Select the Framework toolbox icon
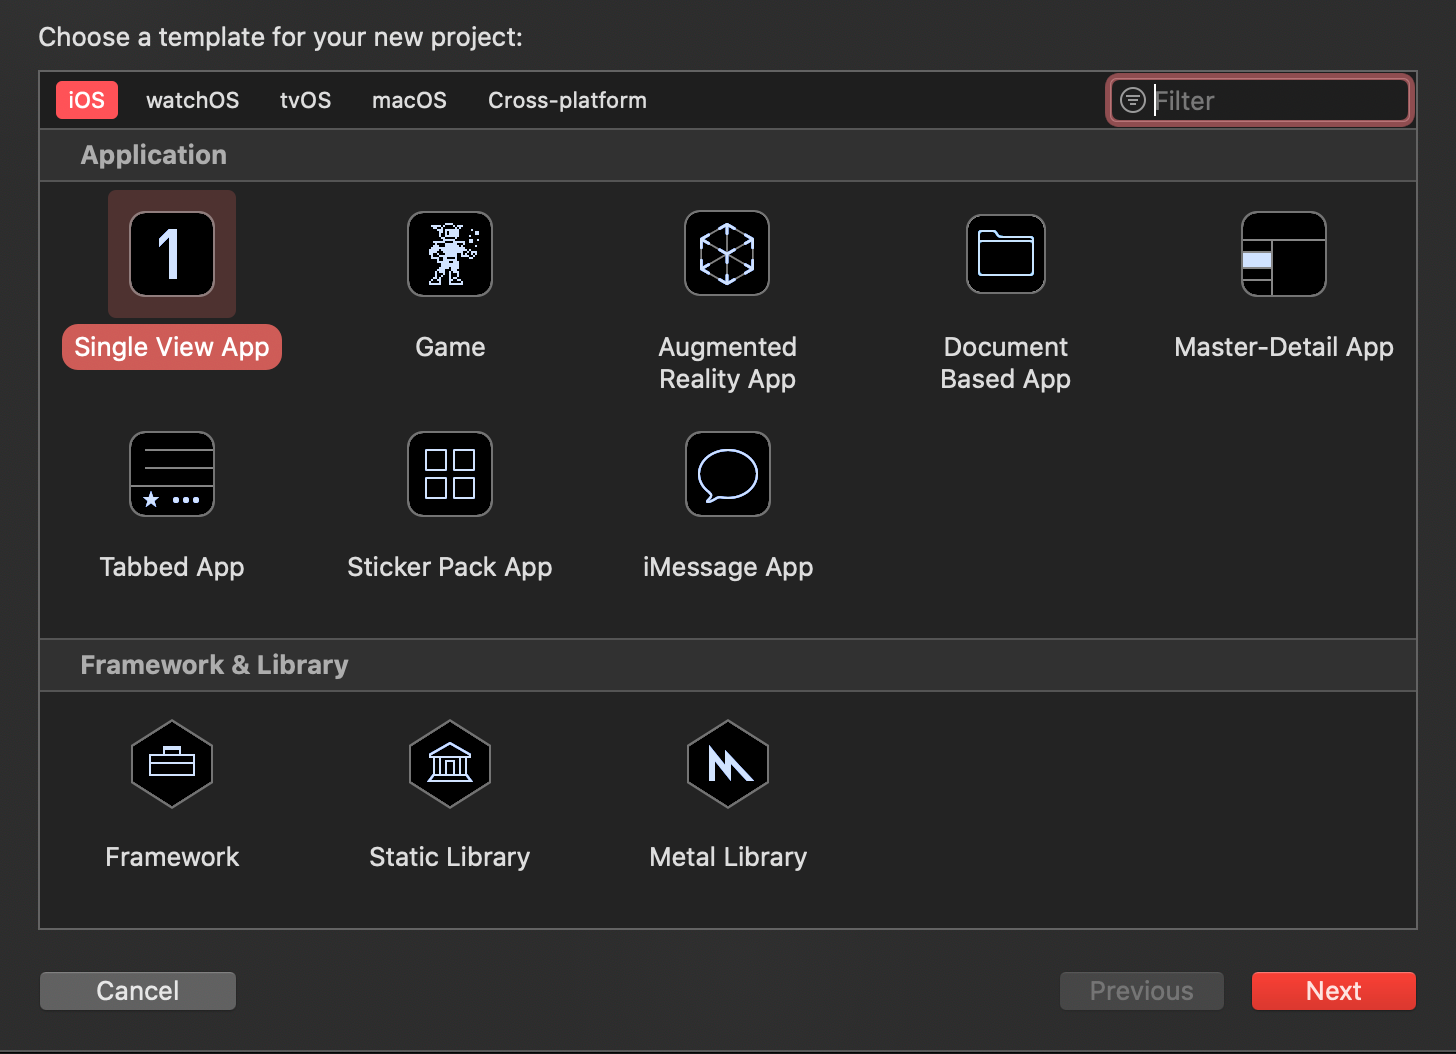Image resolution: width=1456 pixels, height=1054 pixels. coord(172,764)
